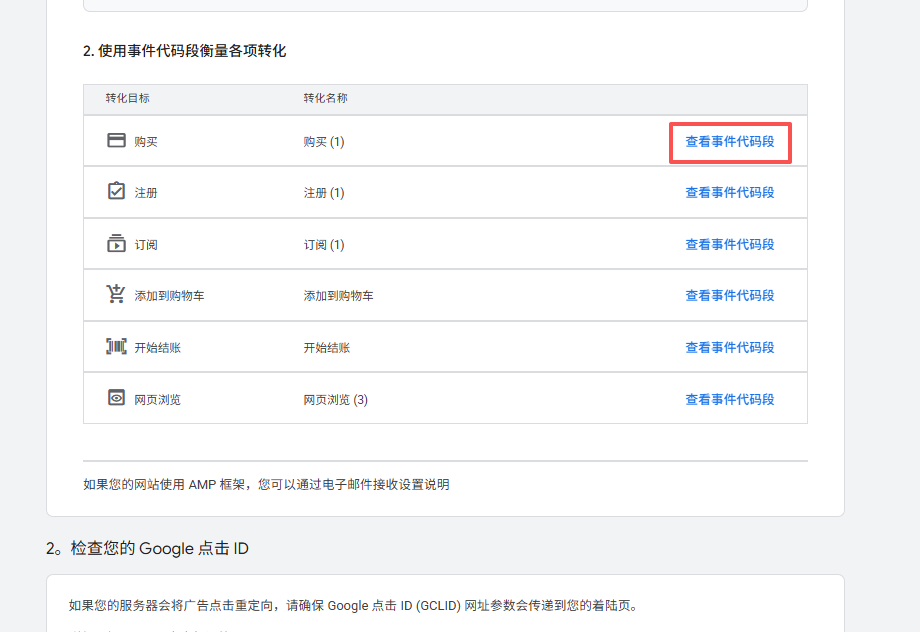Click the AMP 框架 email setup instructions text

pos(266,485)
